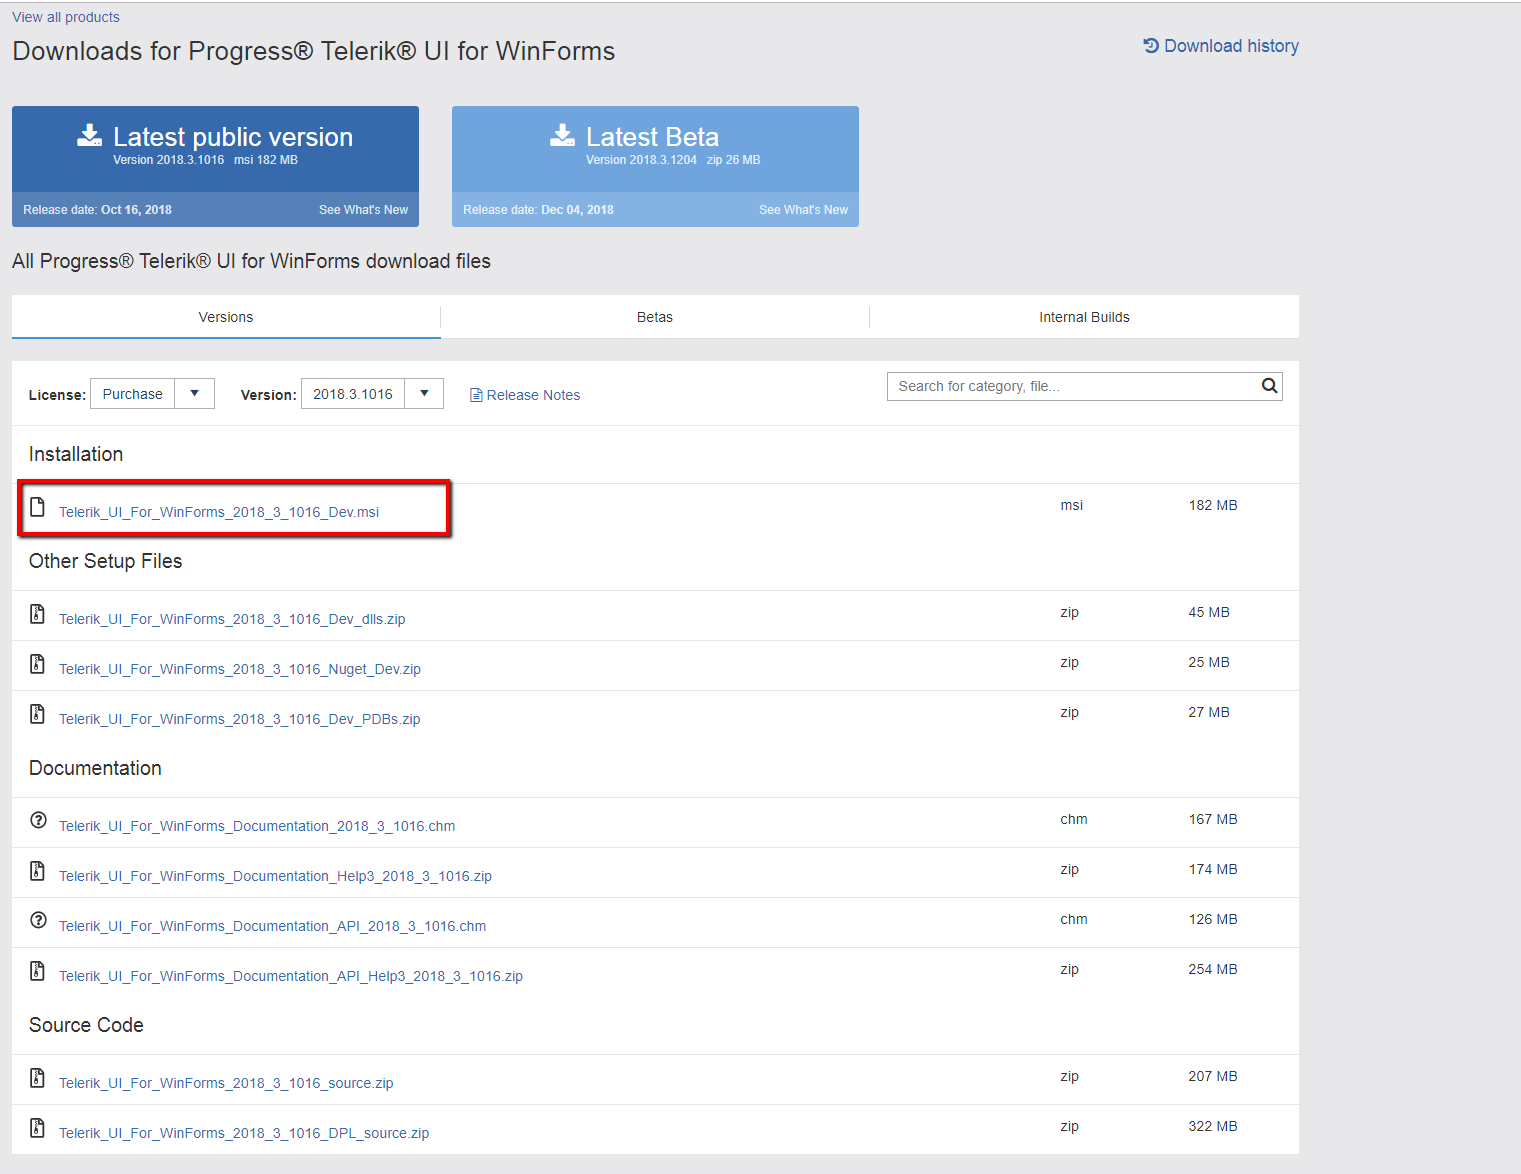1521x1174 pixels.
Task: Click the Documentation section heading
Action: tap(95, 768)
